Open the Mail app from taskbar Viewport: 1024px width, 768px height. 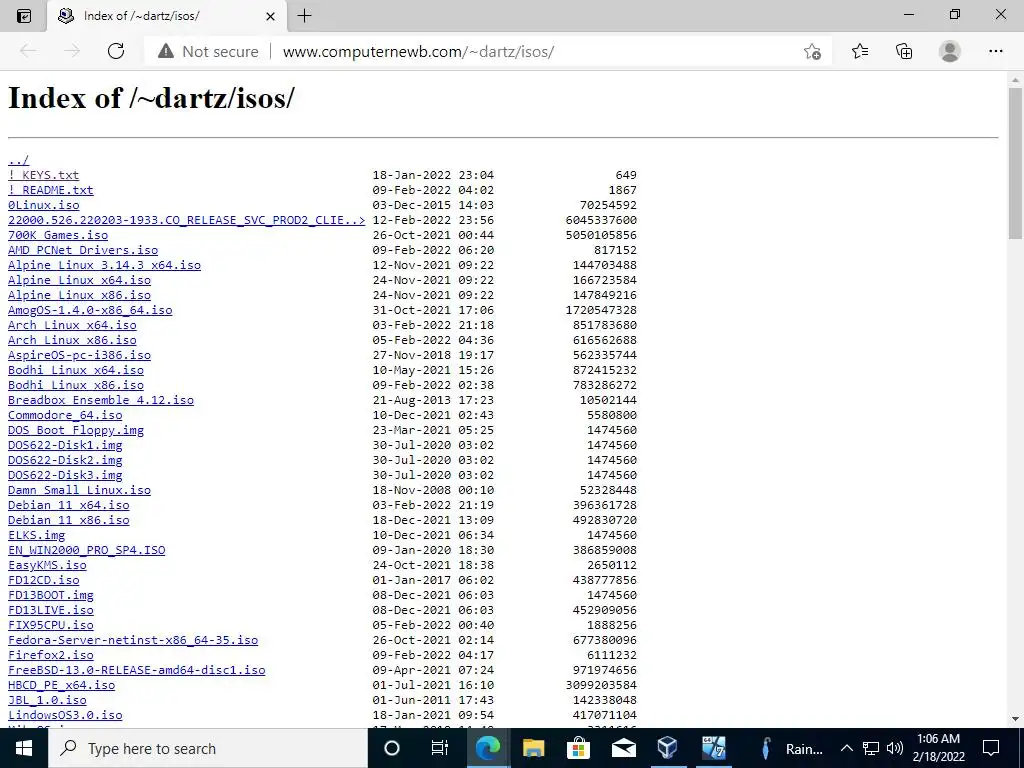pos(624,748)
